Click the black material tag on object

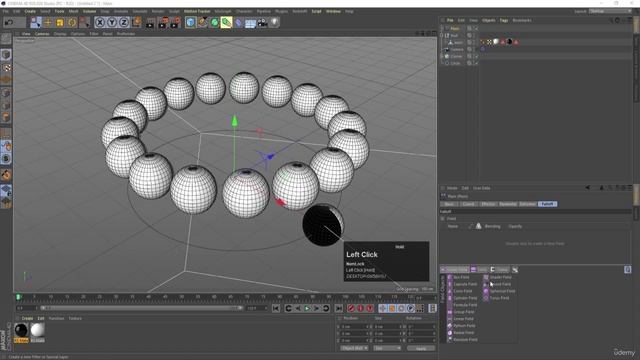click(x=509, y=42)
